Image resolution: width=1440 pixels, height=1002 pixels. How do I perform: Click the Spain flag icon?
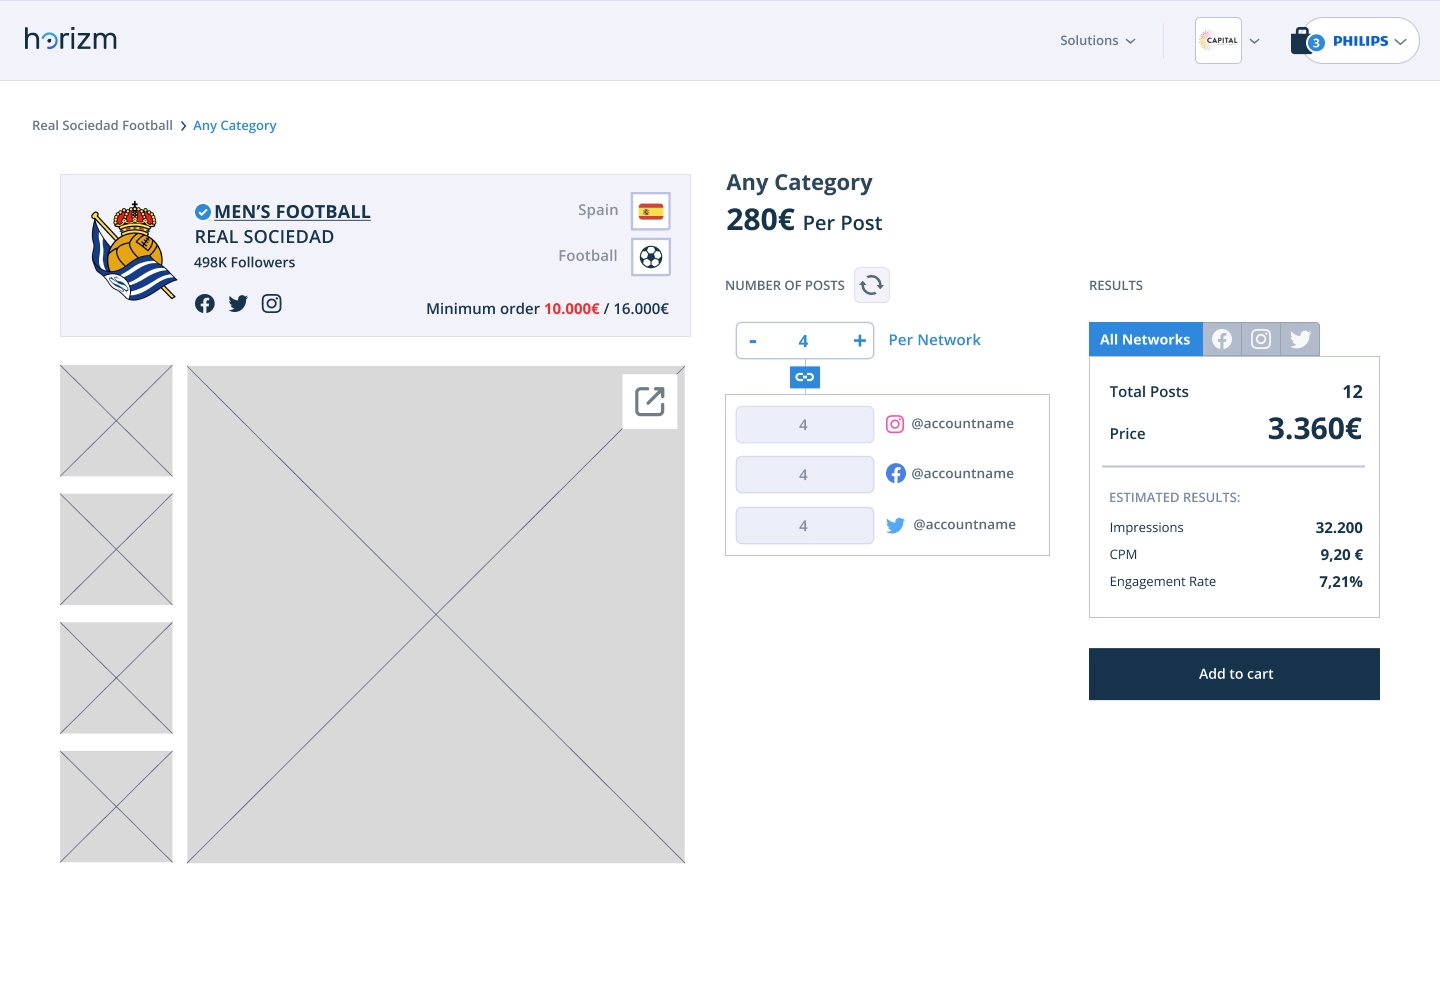click(651, 211)
